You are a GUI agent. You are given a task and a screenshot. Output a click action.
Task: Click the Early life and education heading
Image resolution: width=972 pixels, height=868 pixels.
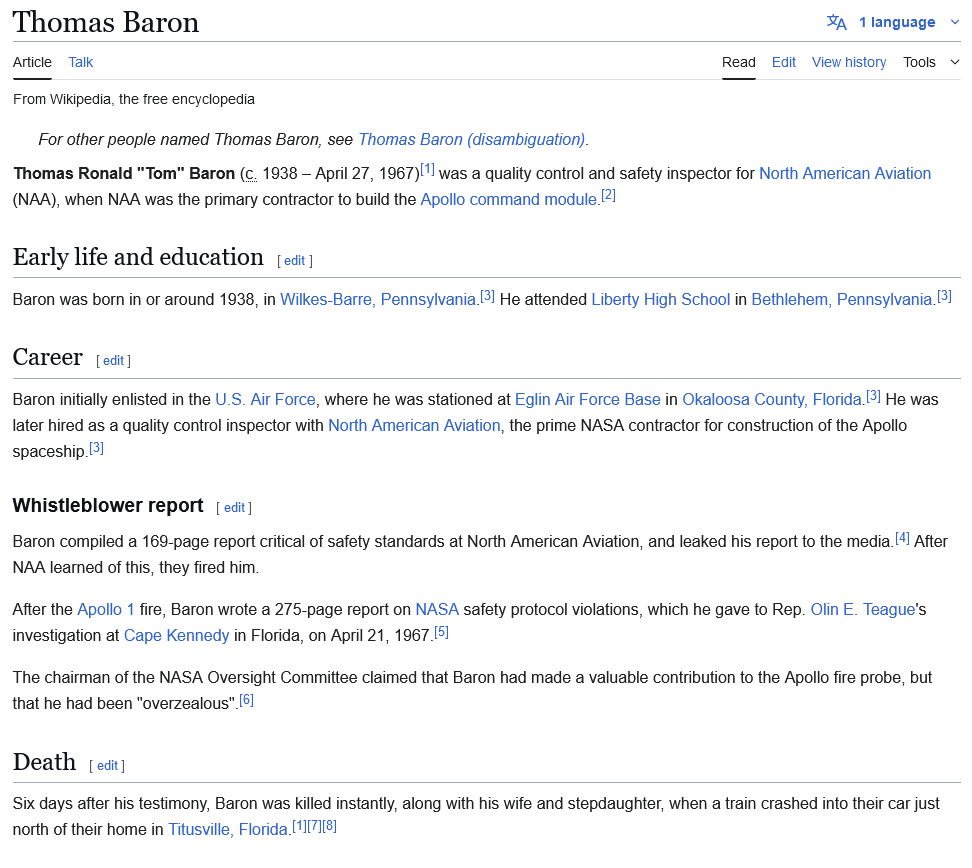(x=138, y=257)
